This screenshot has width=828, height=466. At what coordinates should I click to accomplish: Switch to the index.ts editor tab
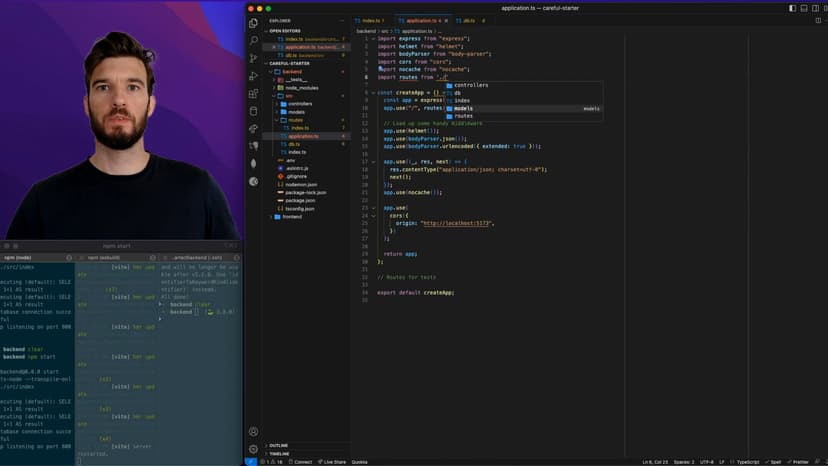(371, 20)
